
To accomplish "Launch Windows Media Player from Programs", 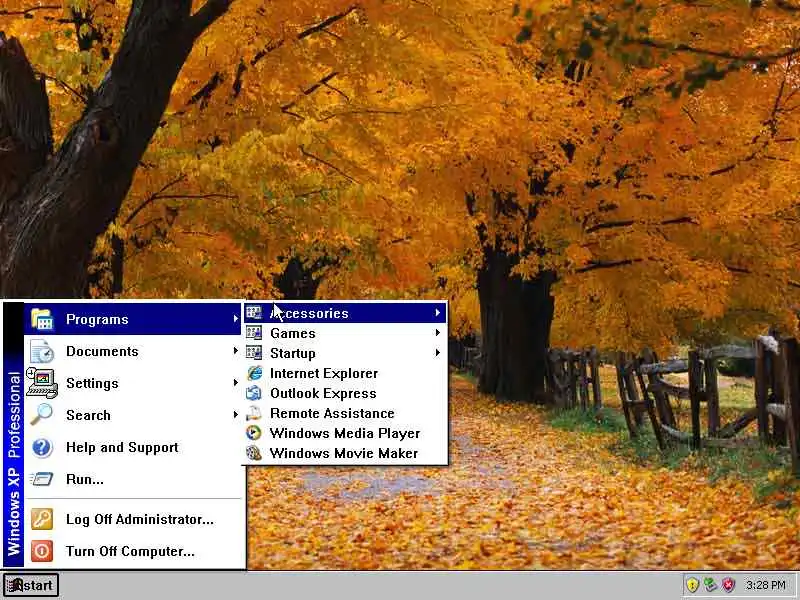I will click(x=345, y=433).
